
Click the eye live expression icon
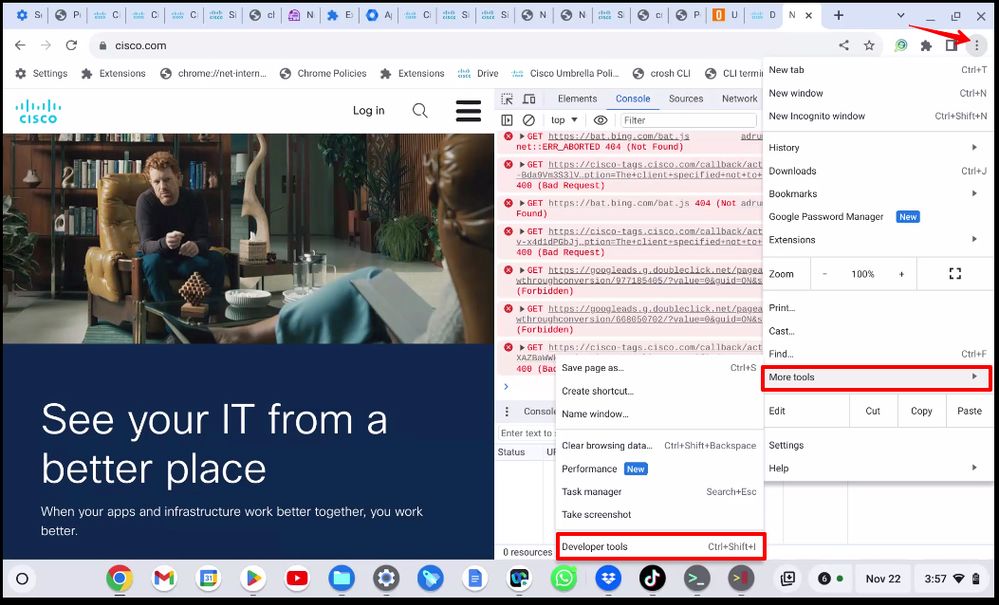pos(601,120)
